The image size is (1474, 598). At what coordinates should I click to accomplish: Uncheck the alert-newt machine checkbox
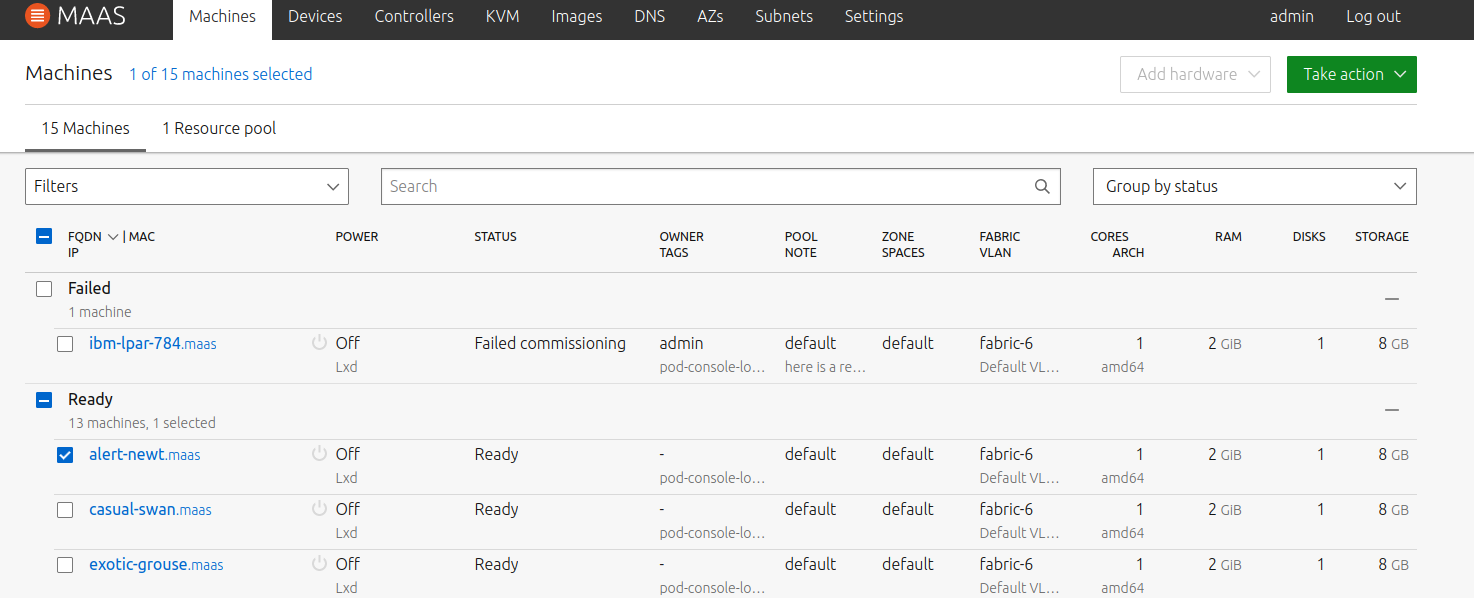click(x=65, y=455)
